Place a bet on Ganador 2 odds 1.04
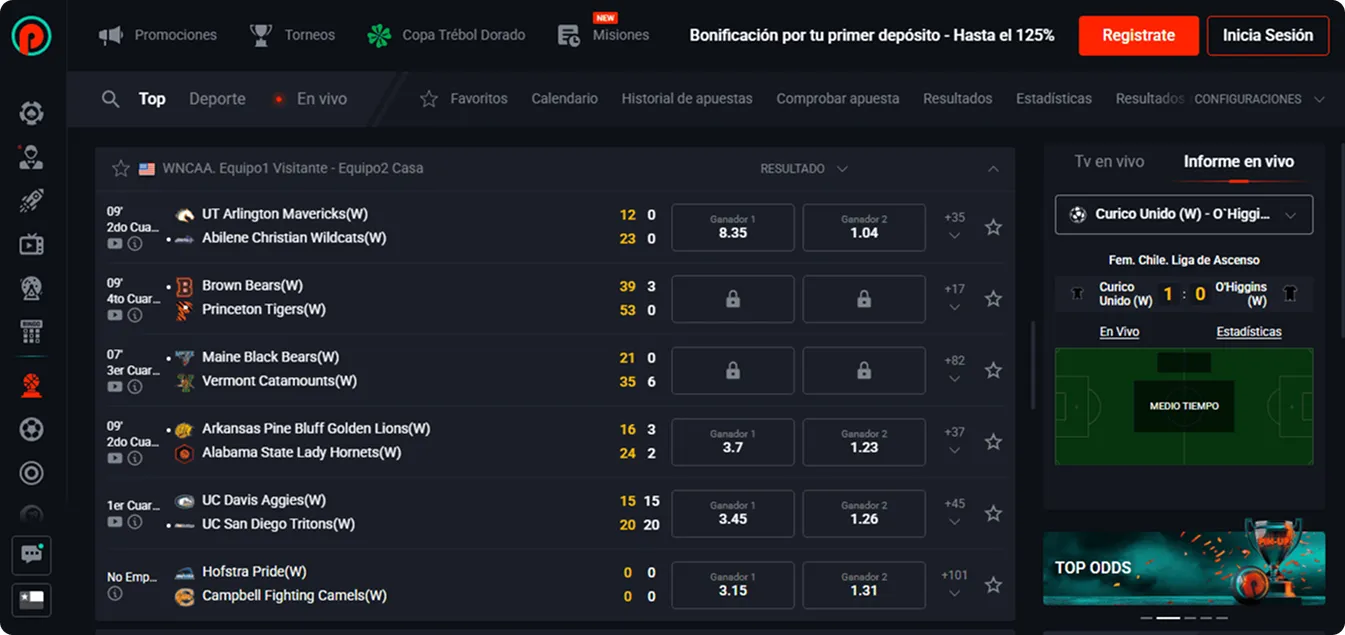 coord(863,227)
